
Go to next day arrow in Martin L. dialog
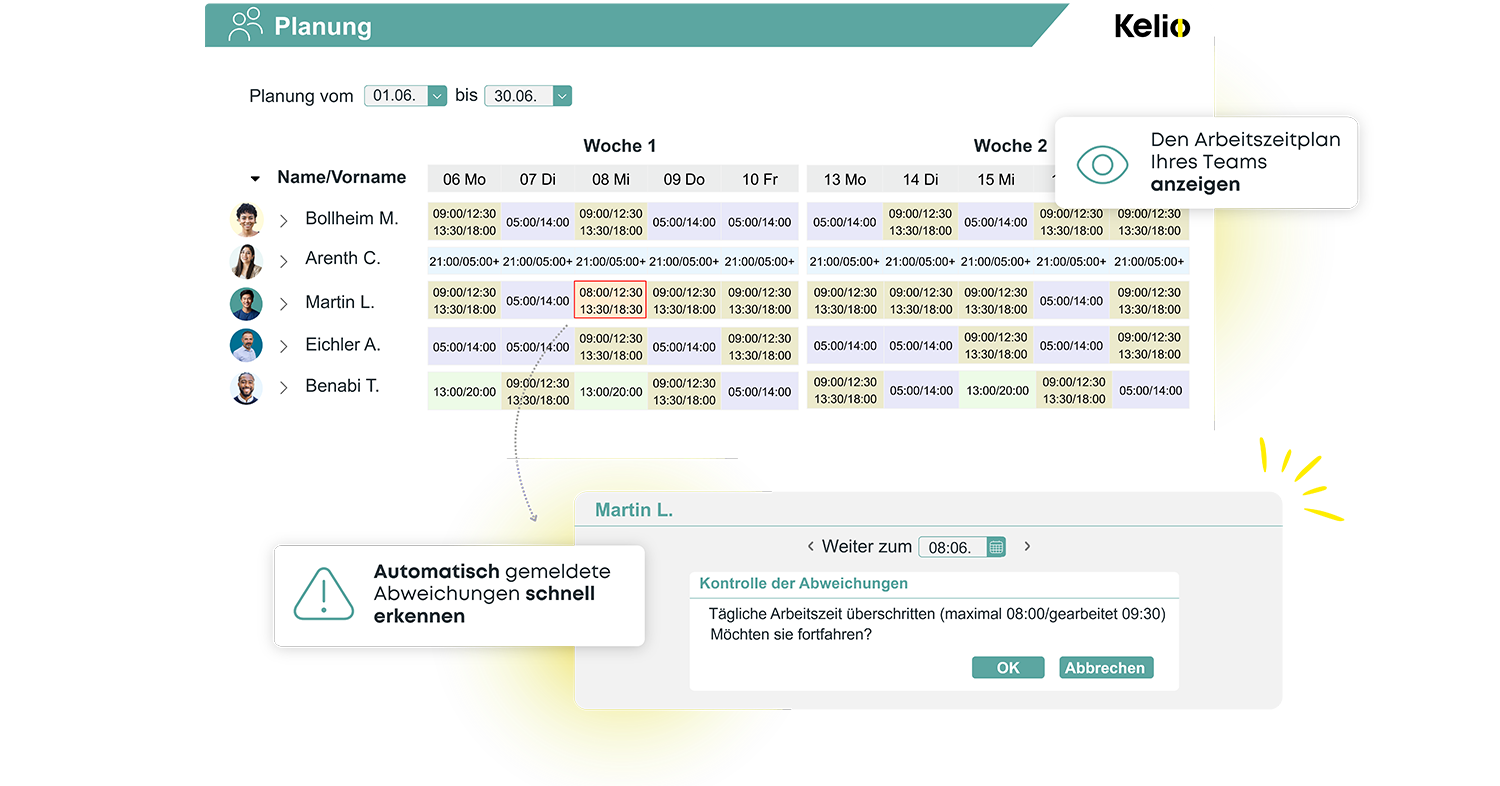[1027, 547]
